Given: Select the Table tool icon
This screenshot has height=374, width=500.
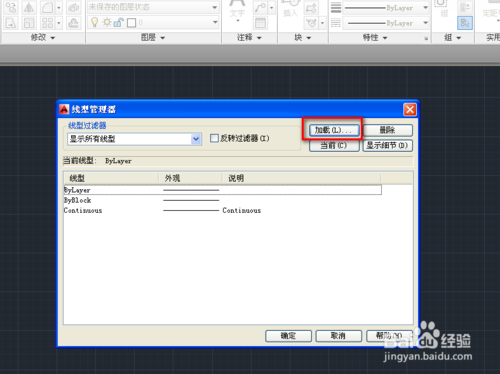Looking at the screenshot, I should pyautogui.click(x=260, y=23).
